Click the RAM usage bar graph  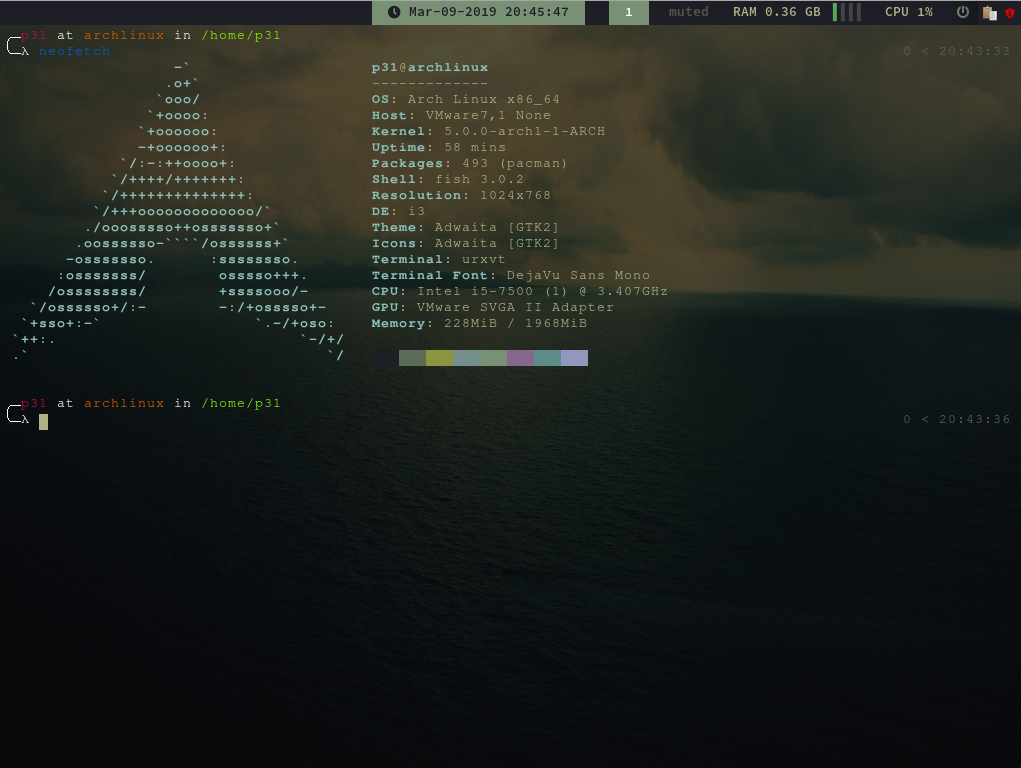[846, 12]
